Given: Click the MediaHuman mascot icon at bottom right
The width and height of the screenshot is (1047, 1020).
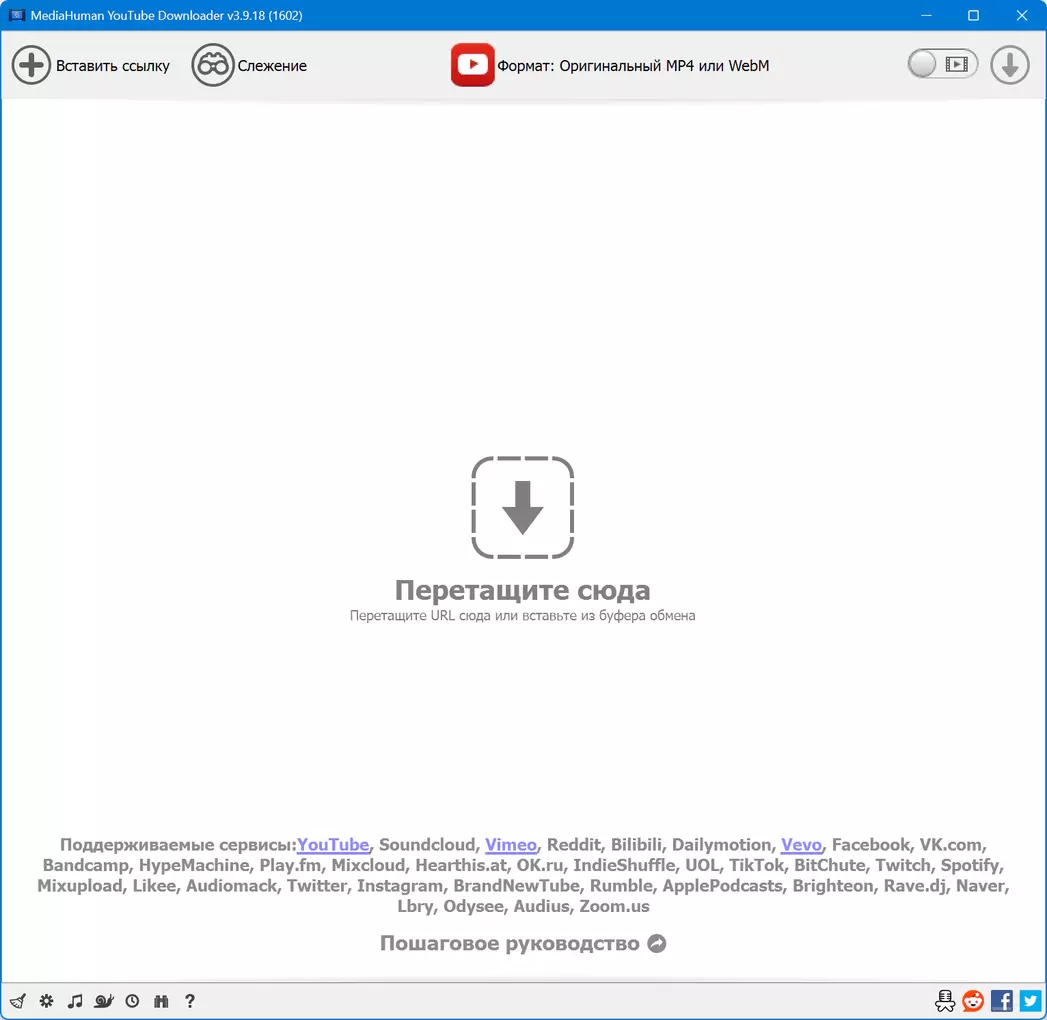Looking at the screenshot, I should click(945, 1001).
